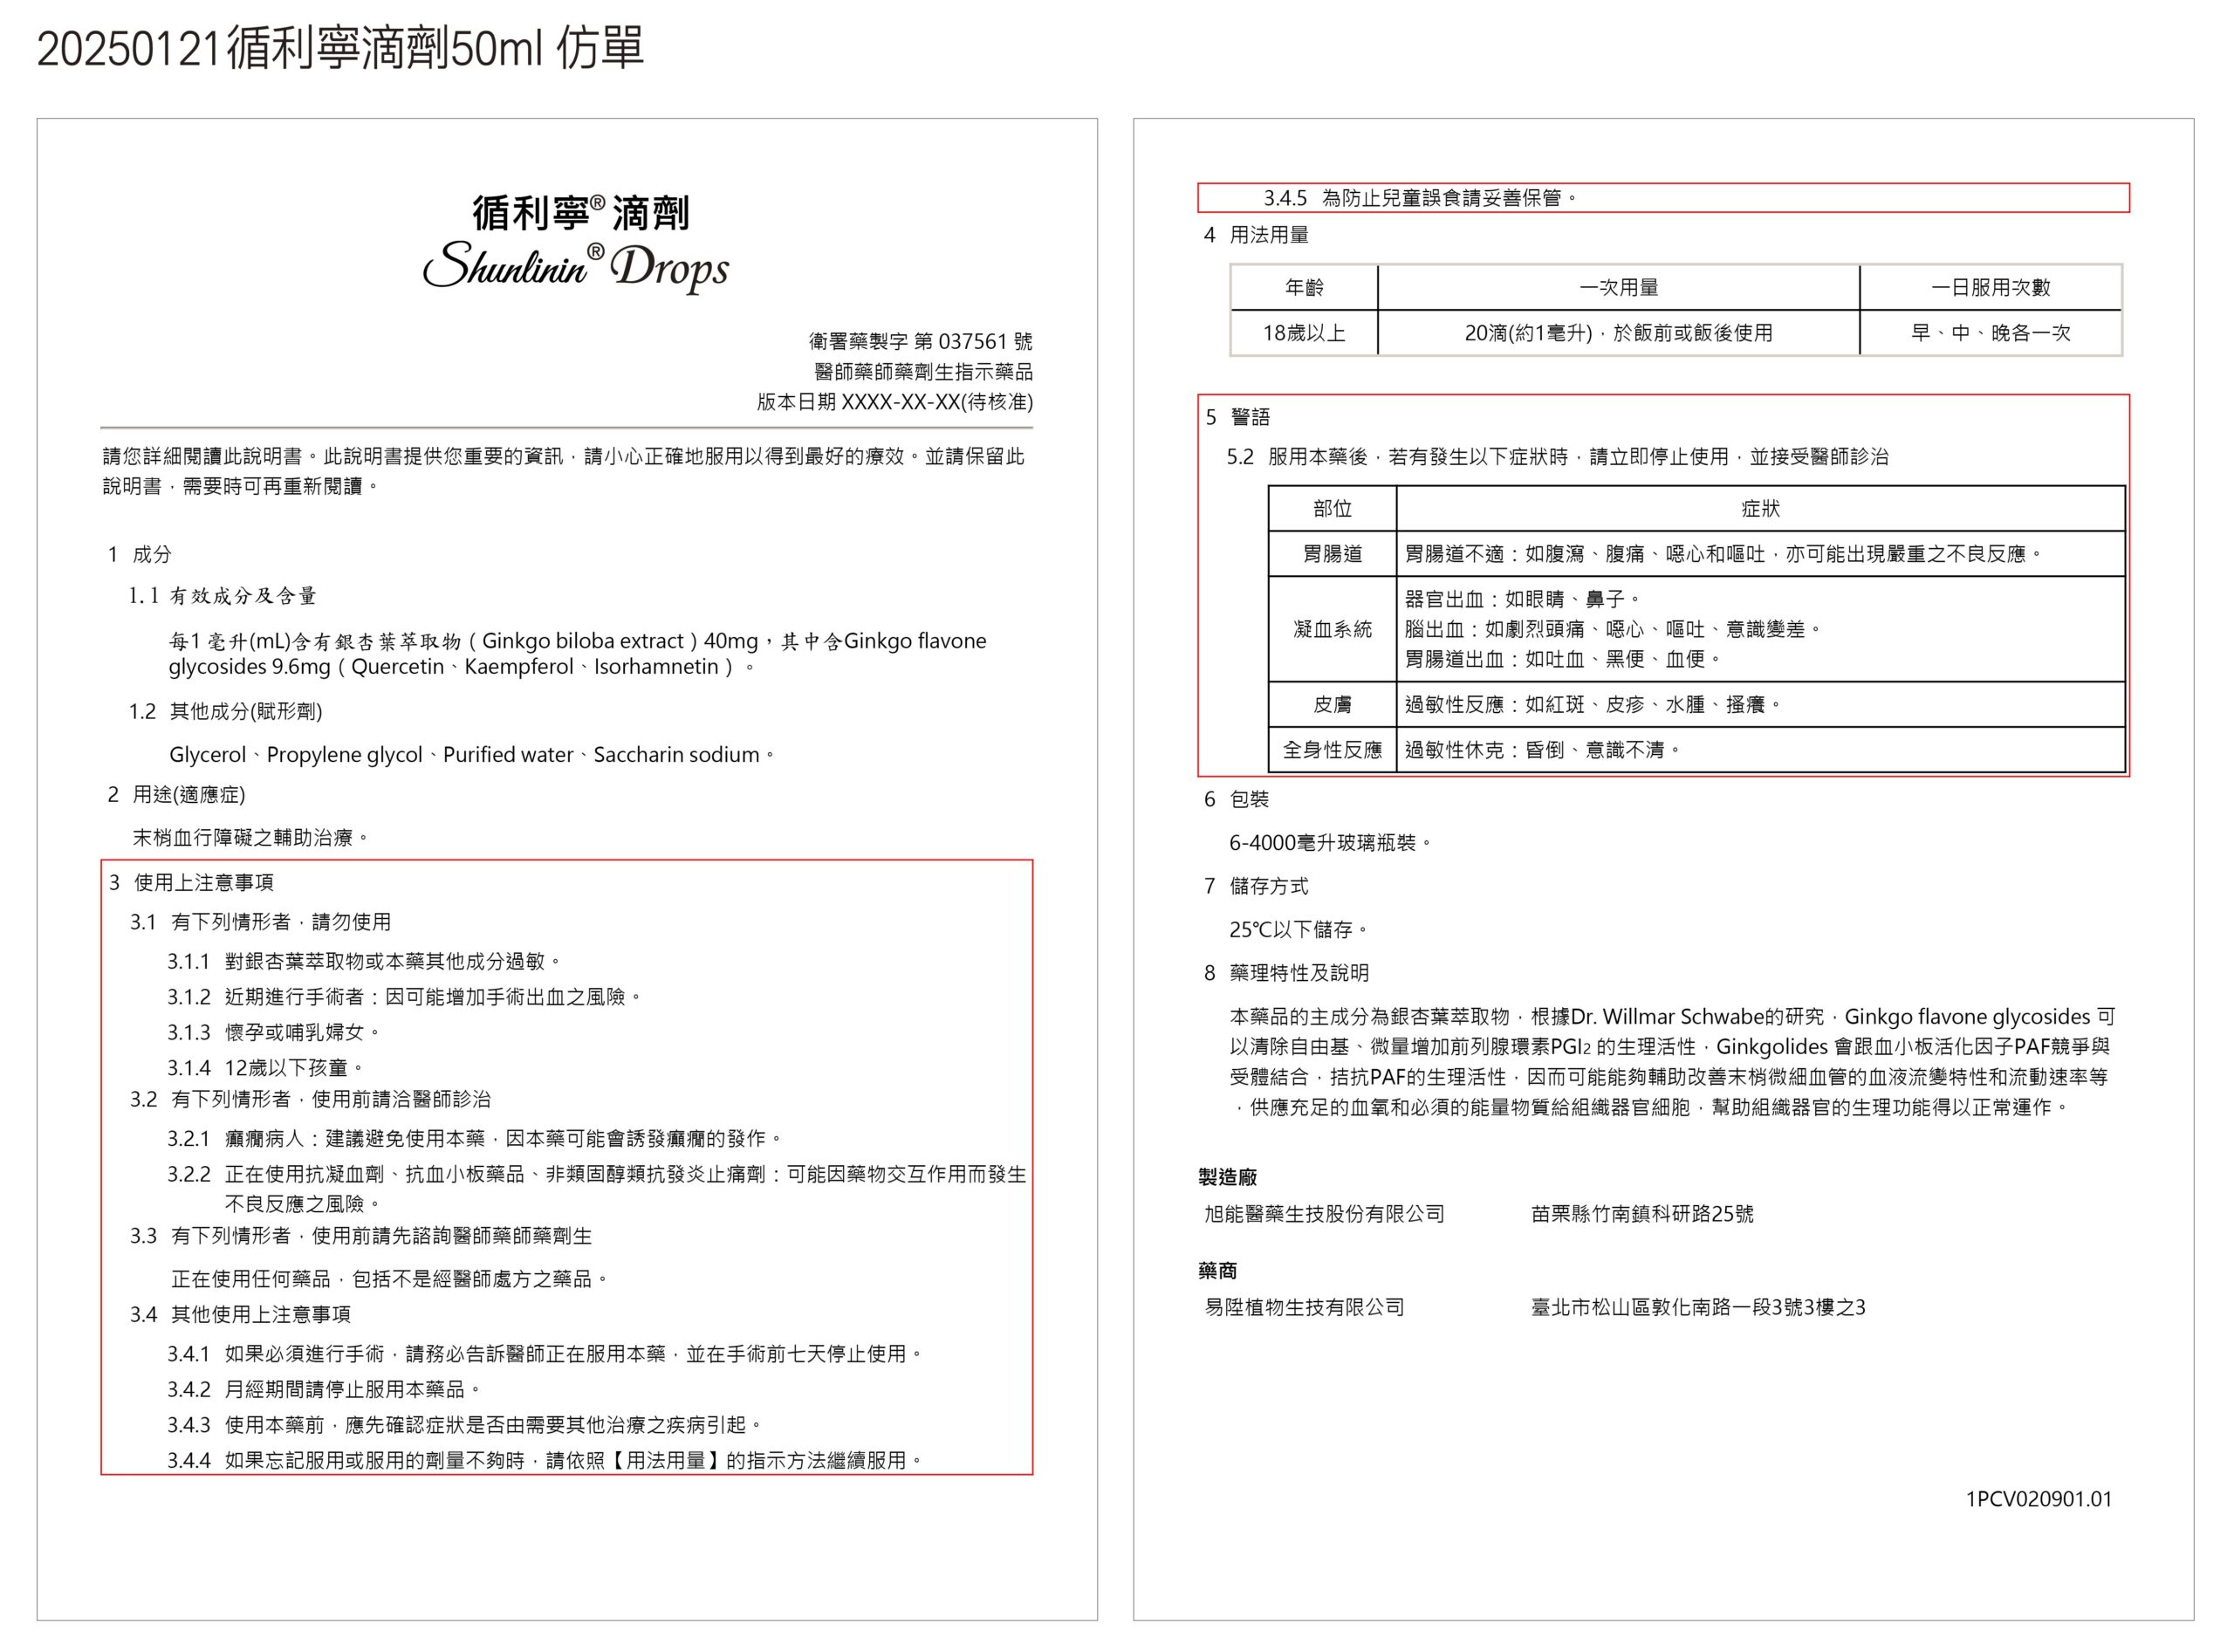The width and height of the screenshot is (2234, 1652).
Task: Click subsection 1.2 其他成分(賦形劑)
Action: 225,711
